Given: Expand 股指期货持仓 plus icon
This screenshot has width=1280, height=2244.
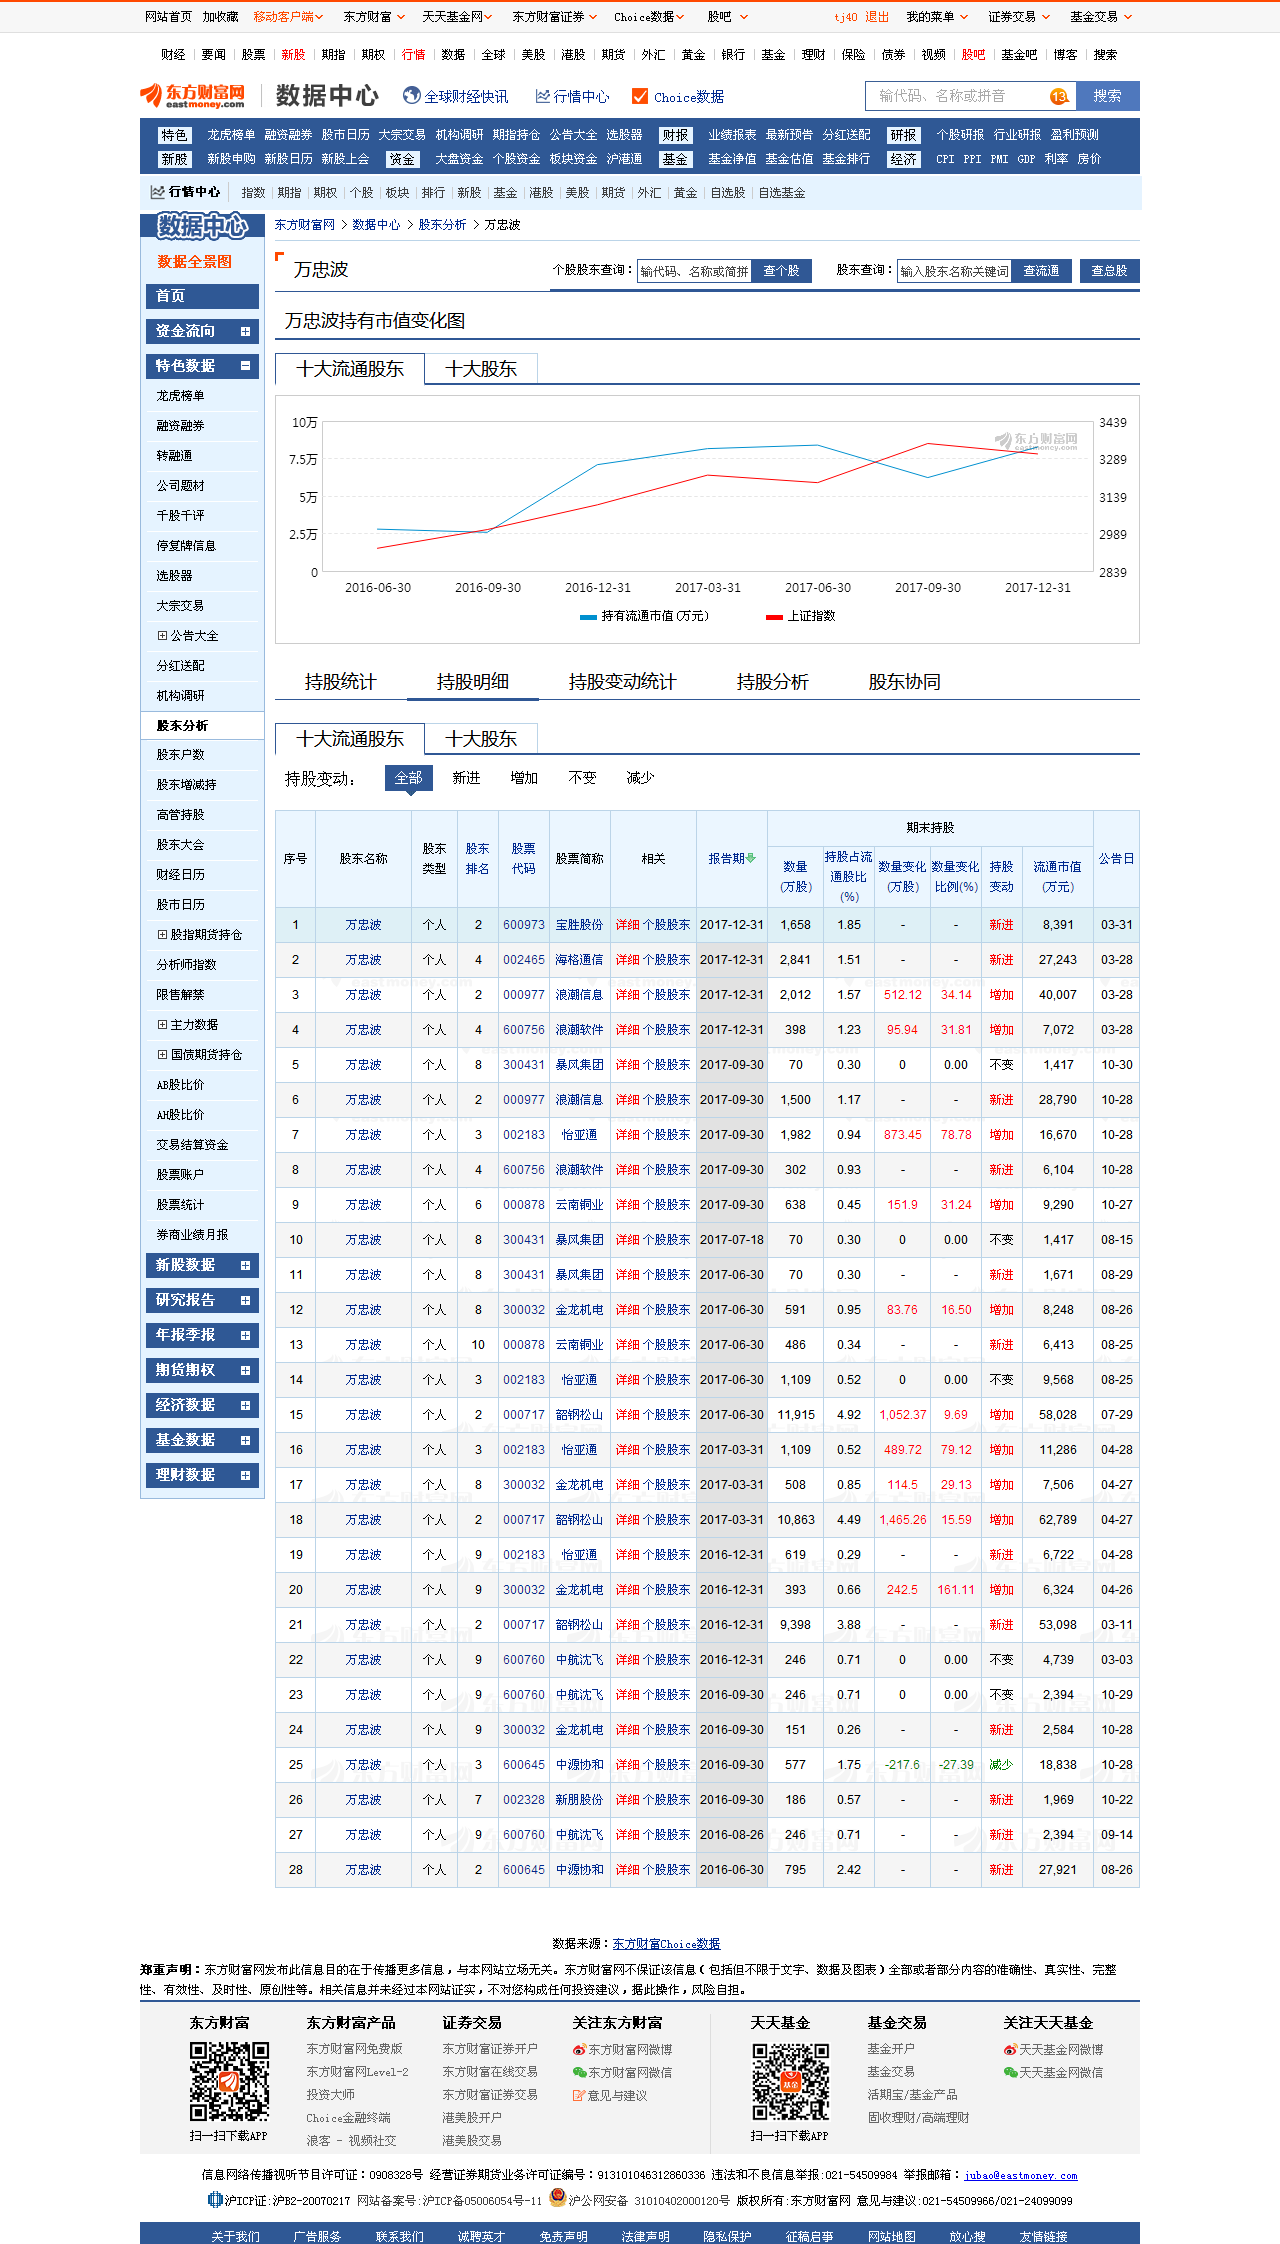Looking at the screenshot, I should [162, 934].
